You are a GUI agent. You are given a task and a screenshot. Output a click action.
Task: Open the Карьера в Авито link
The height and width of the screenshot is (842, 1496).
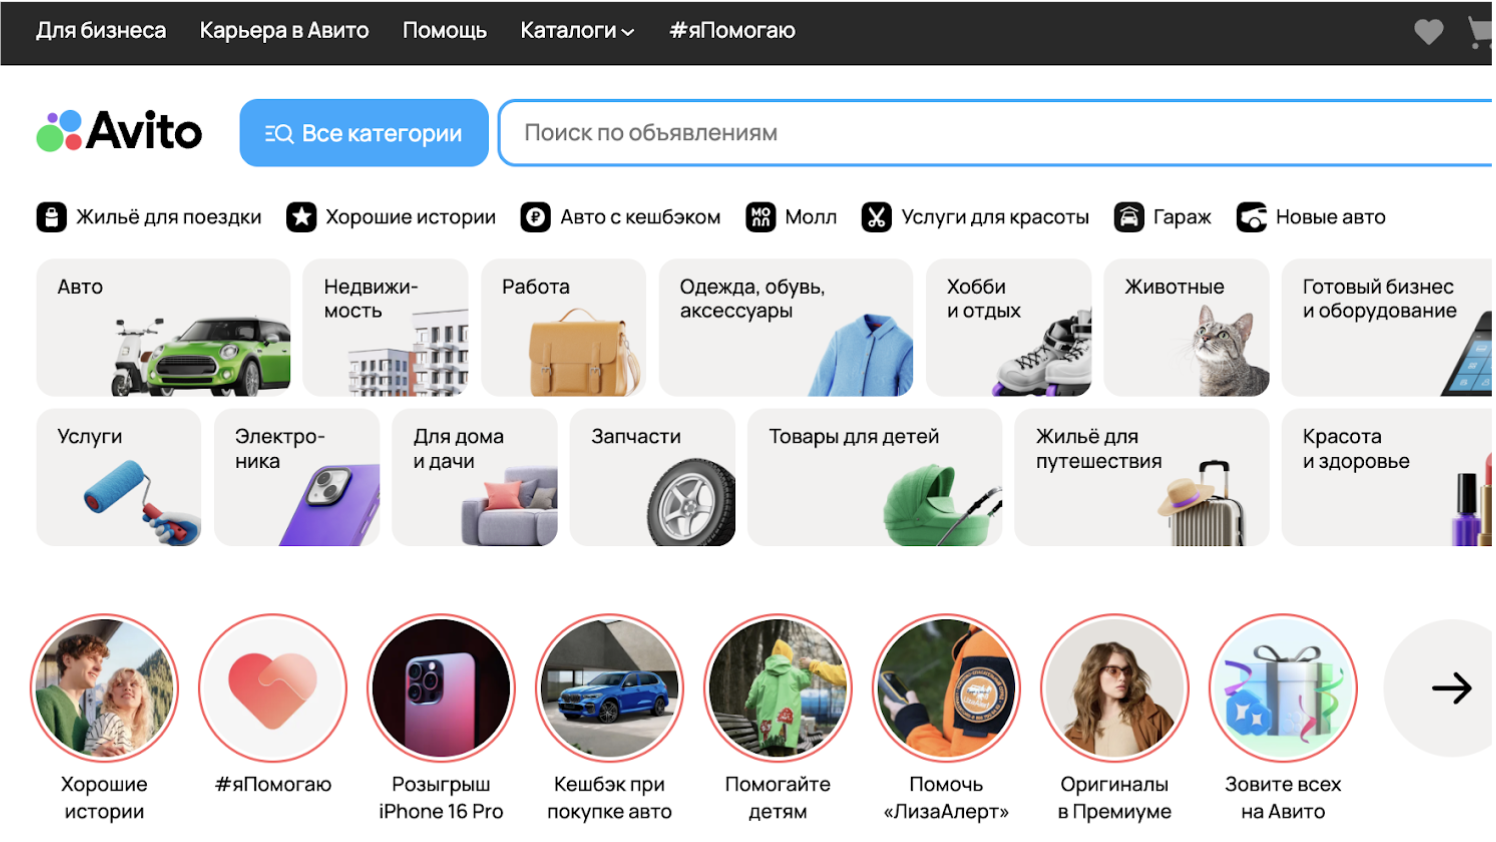click(284, 31)
